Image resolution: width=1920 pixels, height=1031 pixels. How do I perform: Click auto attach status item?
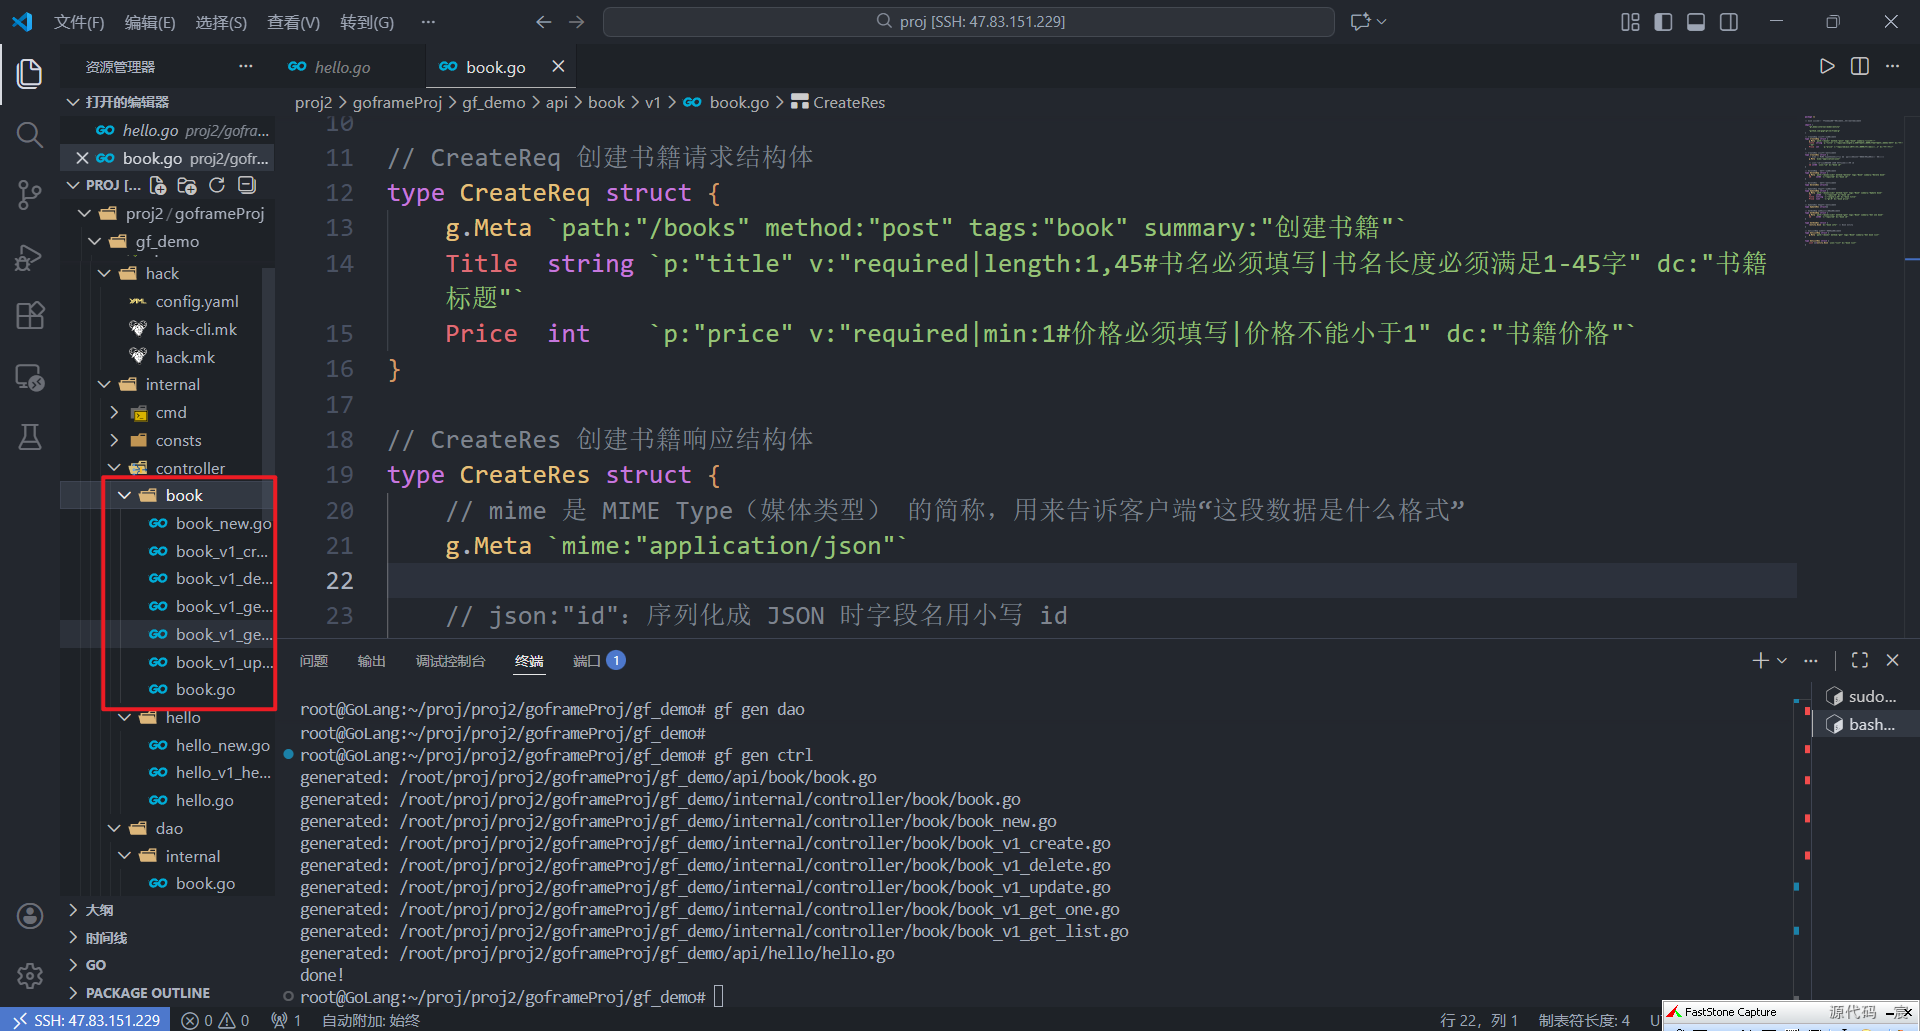tap(371, 1020)
